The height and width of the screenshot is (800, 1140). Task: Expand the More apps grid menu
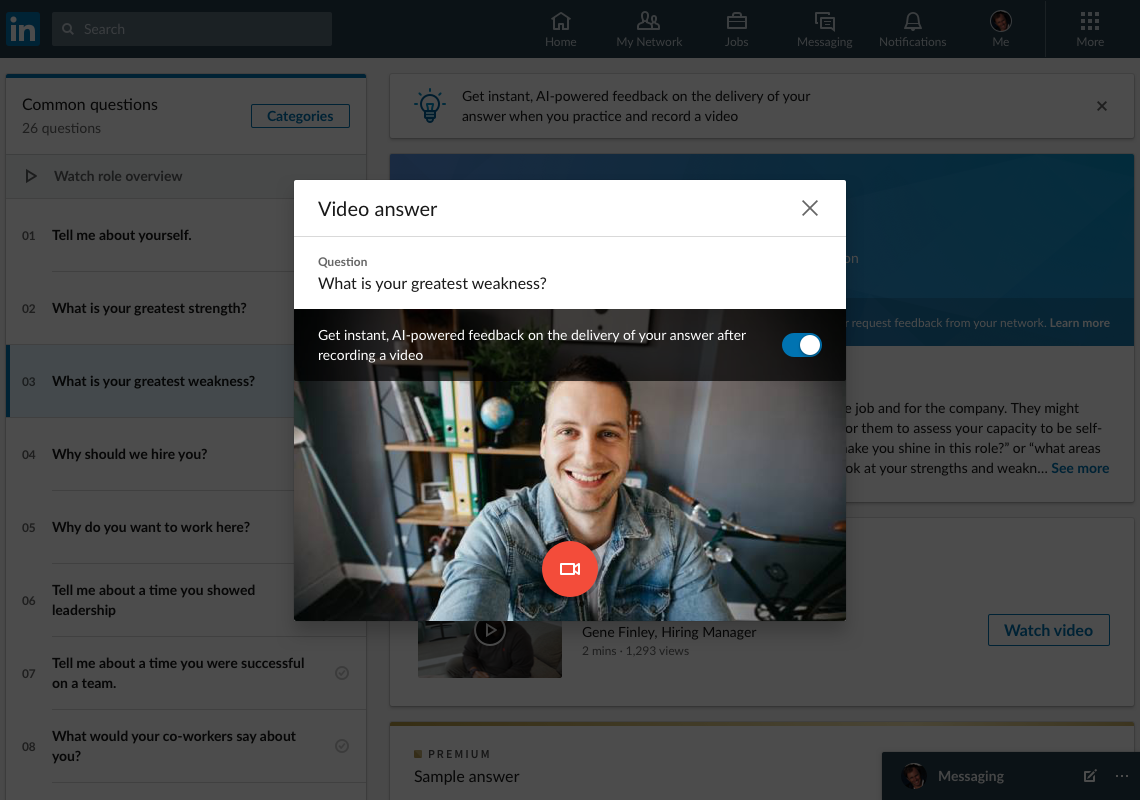tap(1090, 29)
